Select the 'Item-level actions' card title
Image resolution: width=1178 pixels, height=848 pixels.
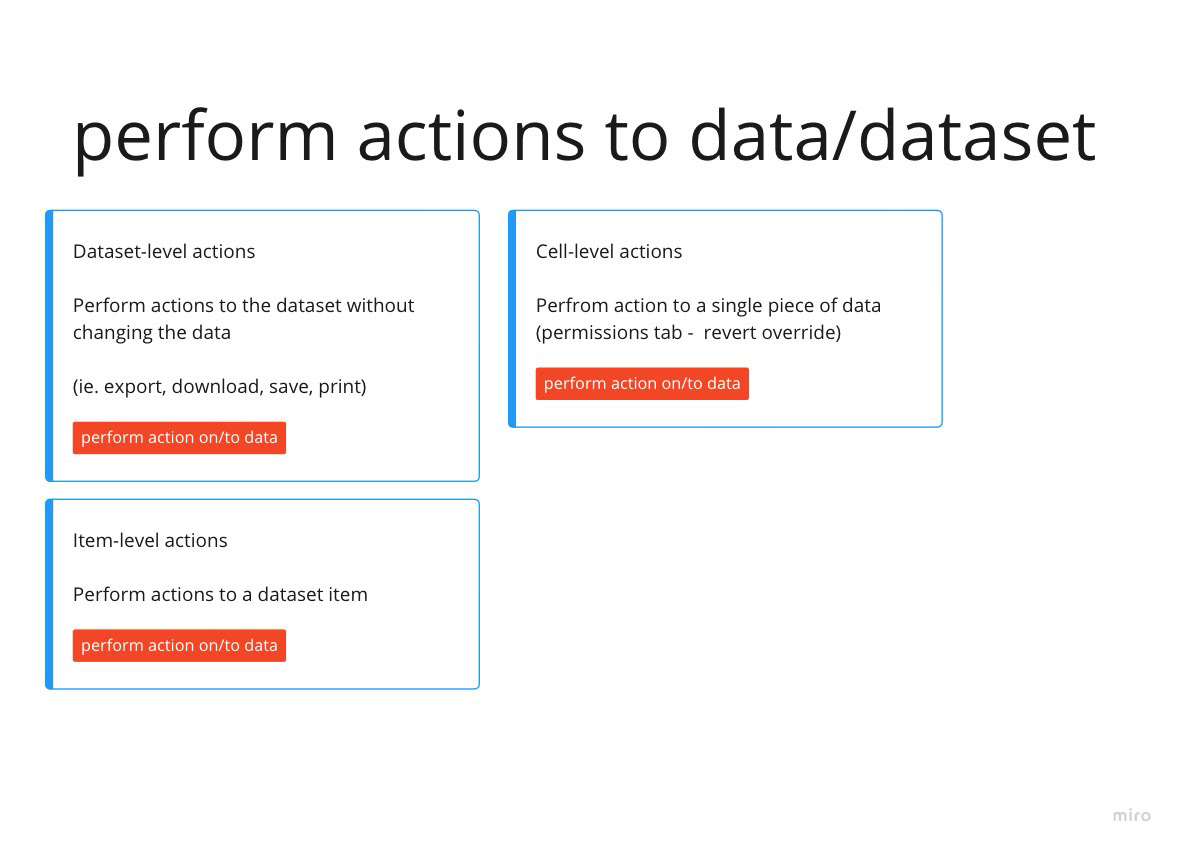coord(150,540)
